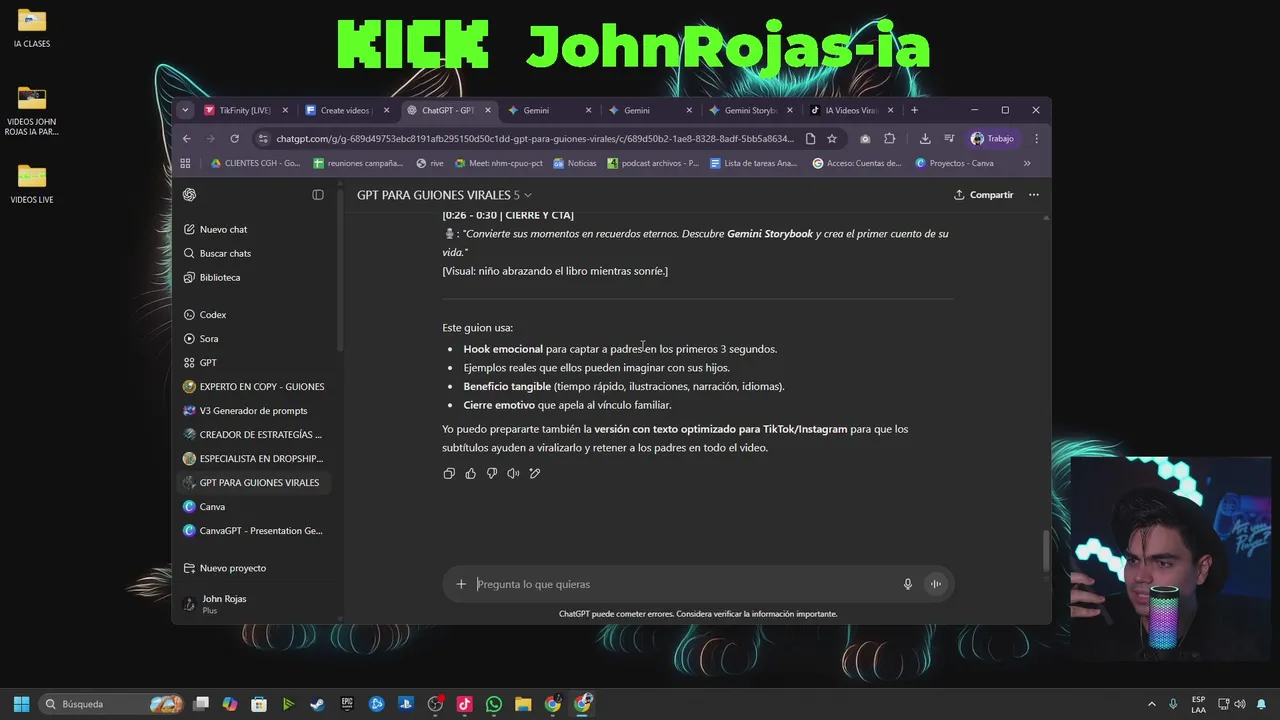This screenshot has height=720, width=1280.
Task: Show hidden bookmarks with the chevron
Action: [x=1027, y=163]
